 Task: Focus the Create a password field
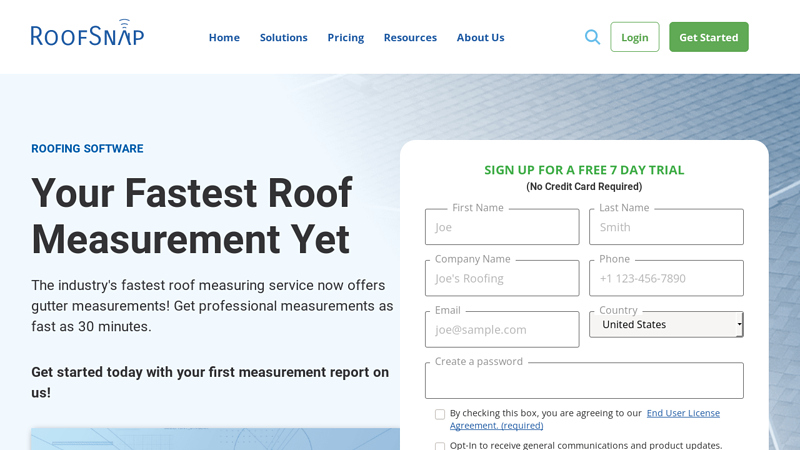click(584, 381)
